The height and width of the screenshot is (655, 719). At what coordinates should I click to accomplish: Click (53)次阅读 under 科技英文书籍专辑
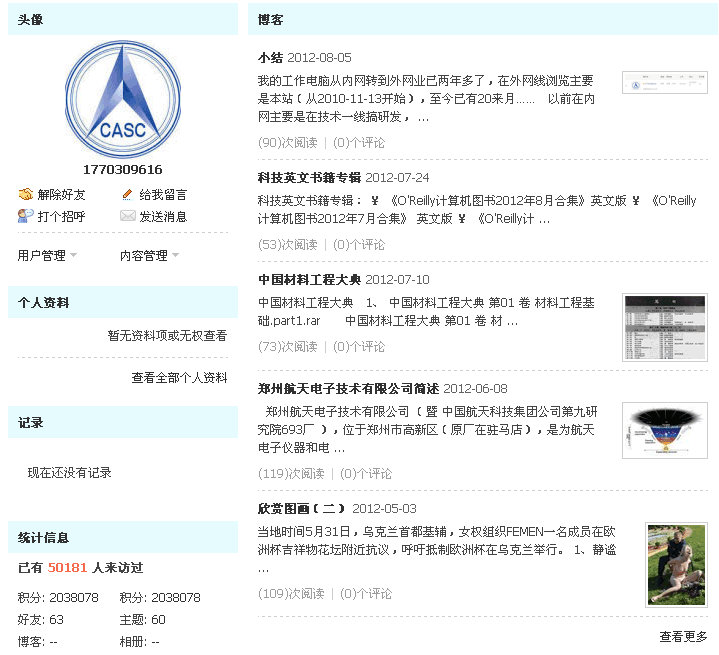(288, 244)
